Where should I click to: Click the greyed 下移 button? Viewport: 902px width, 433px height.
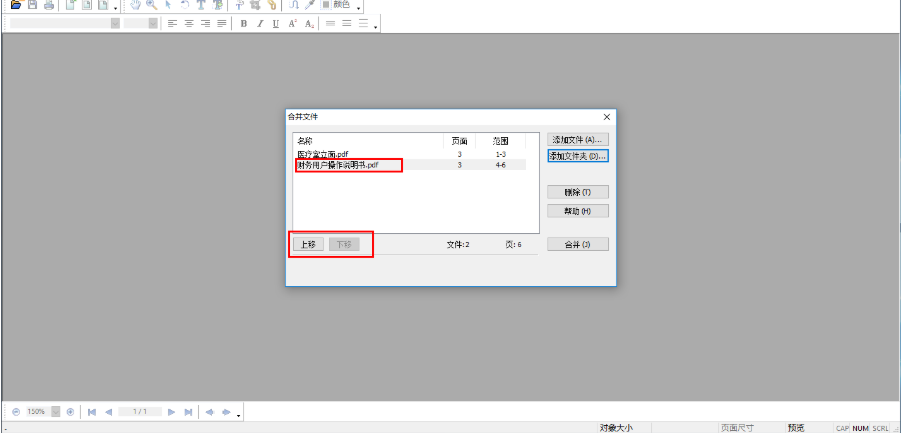[x=344, y=244]
